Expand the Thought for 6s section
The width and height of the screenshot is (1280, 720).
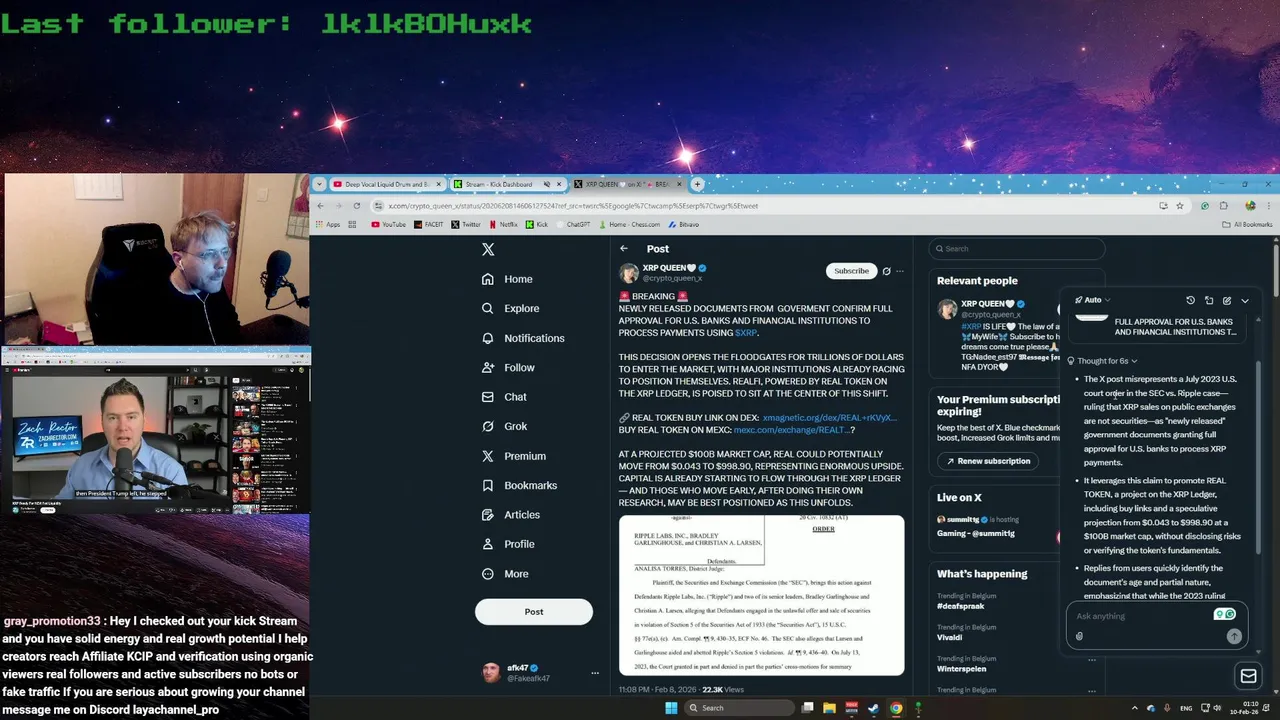coord(1102,361)
